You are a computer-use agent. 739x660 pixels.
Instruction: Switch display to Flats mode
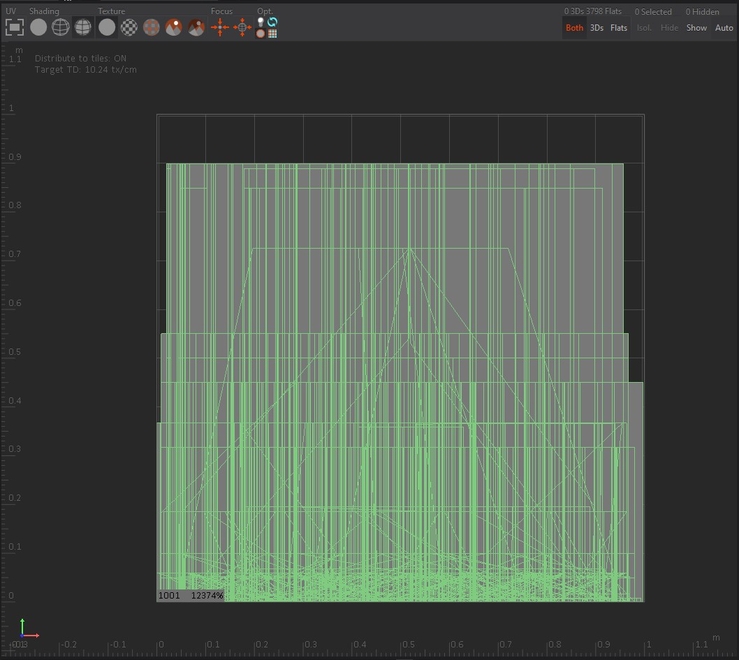619,28
